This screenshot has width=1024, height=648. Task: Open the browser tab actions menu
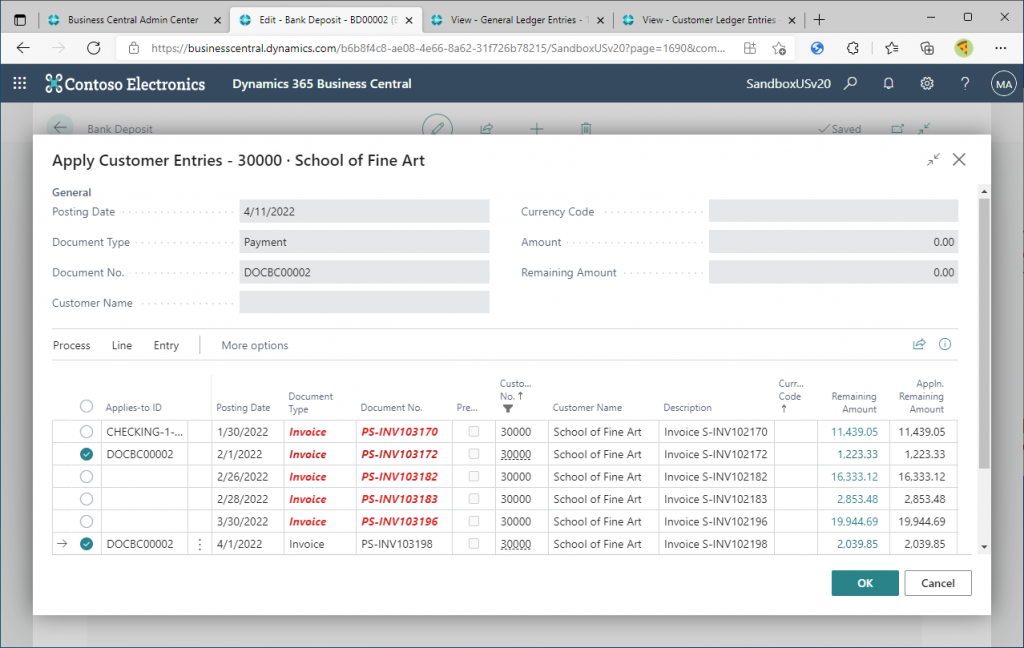pyautogui.click(x=20, y=20)
